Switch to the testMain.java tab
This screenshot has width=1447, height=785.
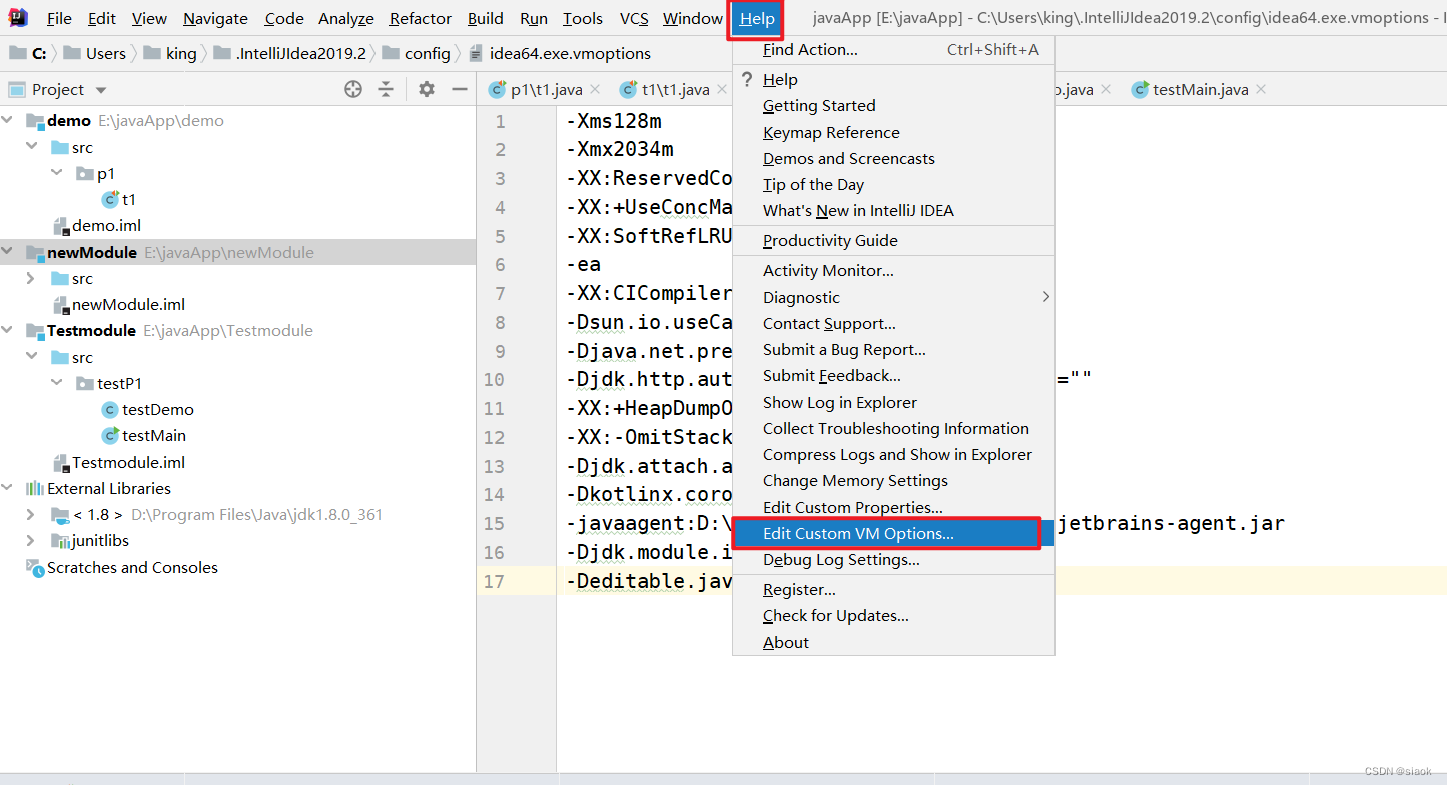click(1200, 90)
